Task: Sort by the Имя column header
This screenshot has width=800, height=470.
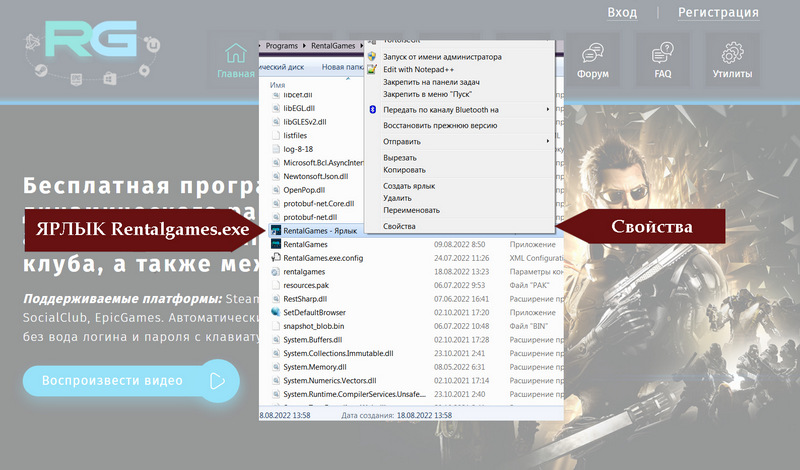Action: (x=278, y=85)
